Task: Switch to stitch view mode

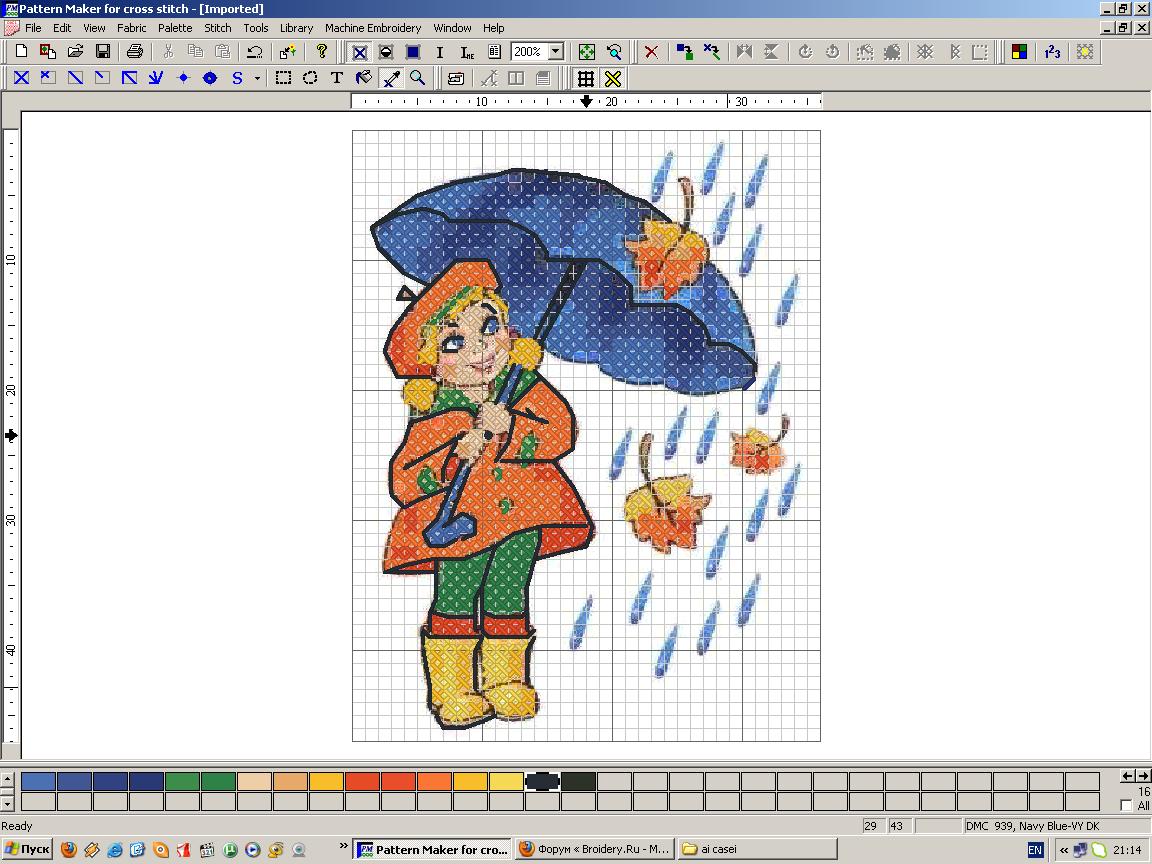Action: point(359,52)
